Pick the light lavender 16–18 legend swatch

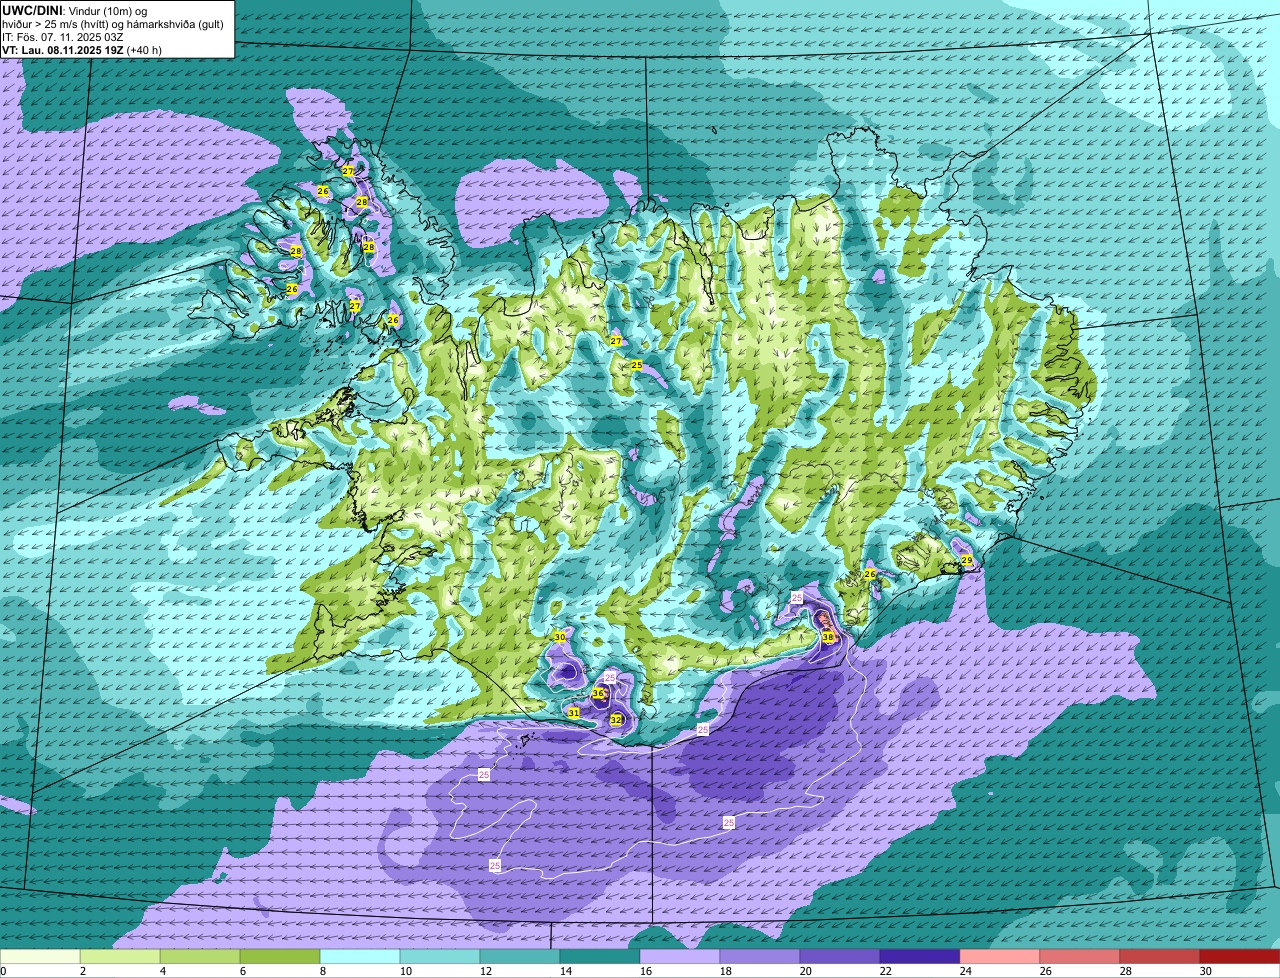coord(680,956)
